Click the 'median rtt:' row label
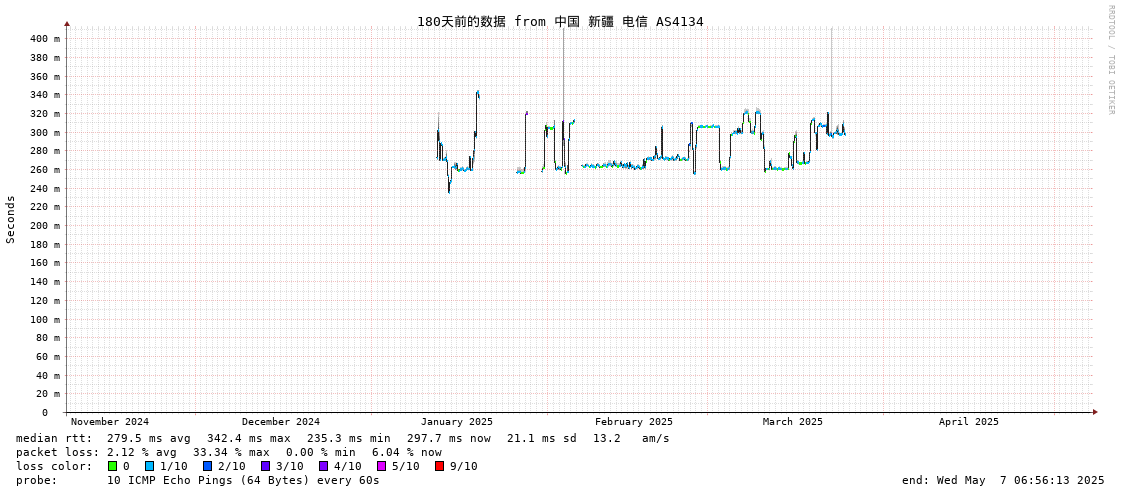1121x494 pixels. pos(54,438)
